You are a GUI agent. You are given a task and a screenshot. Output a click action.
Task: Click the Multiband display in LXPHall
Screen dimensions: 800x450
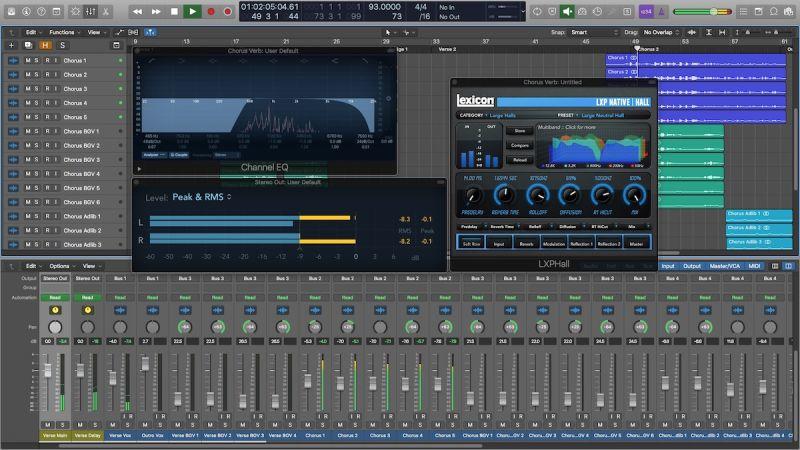coord(593,146)
